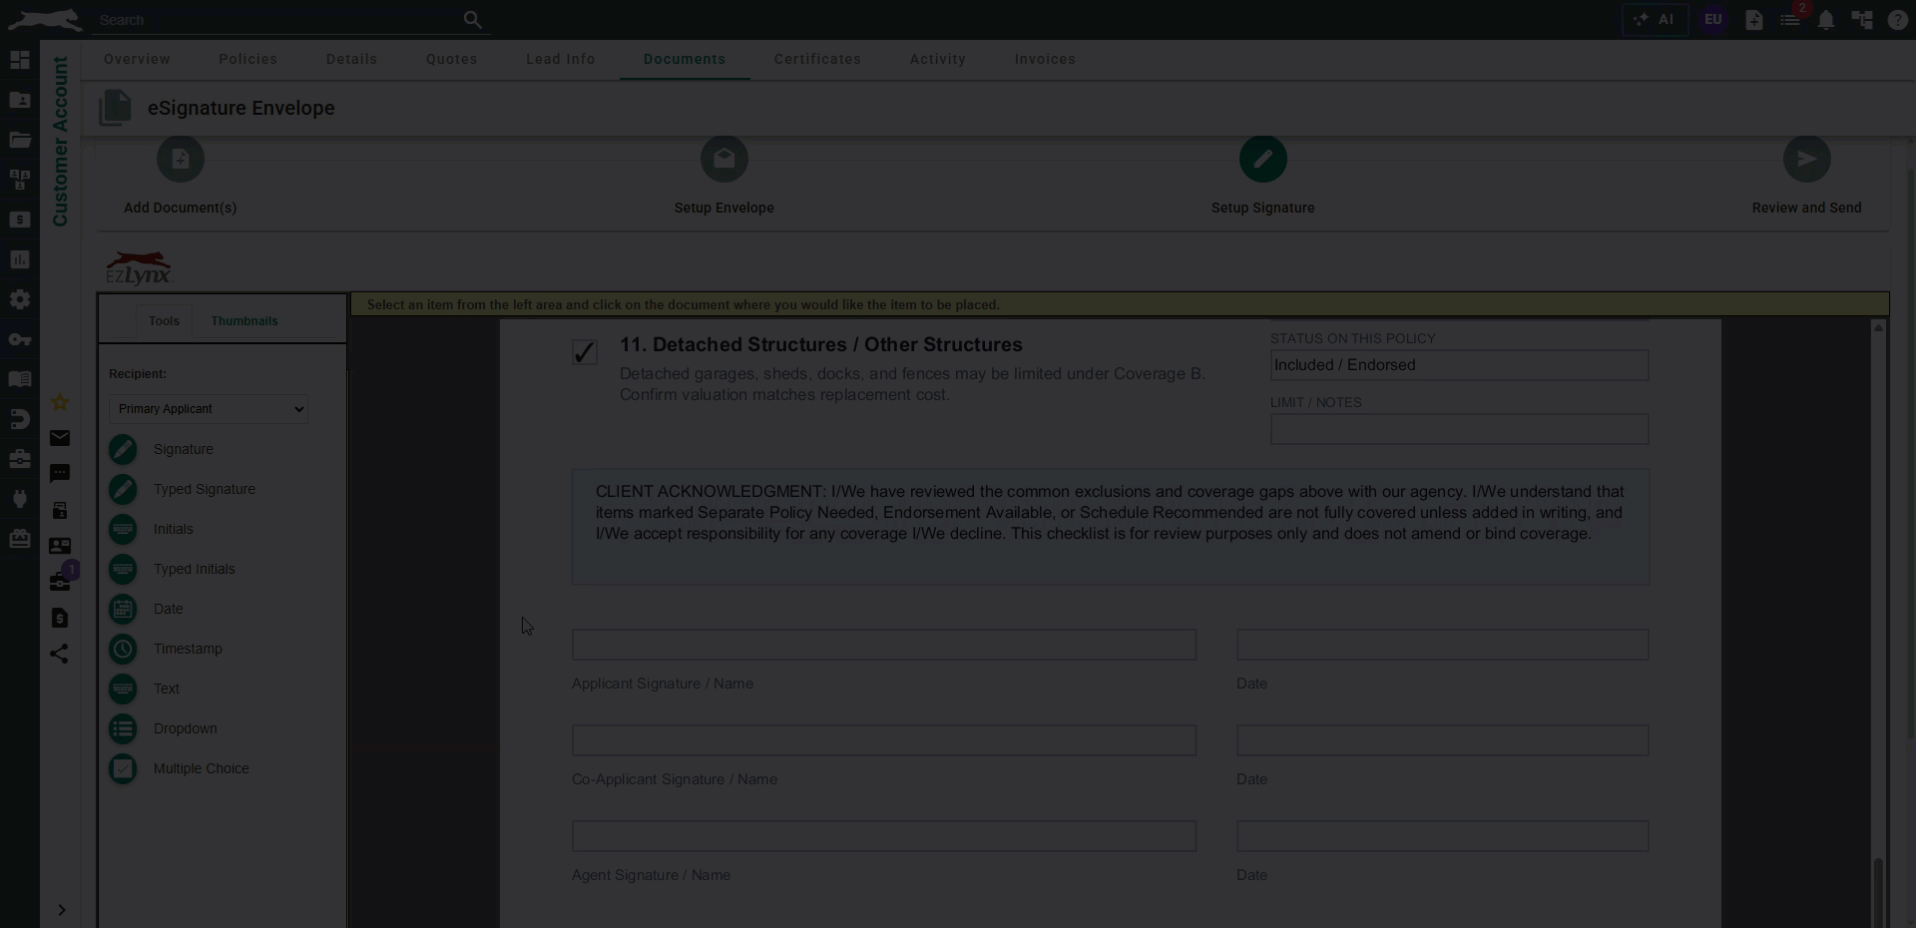Click the EZLynx home logo

(44, 19)
